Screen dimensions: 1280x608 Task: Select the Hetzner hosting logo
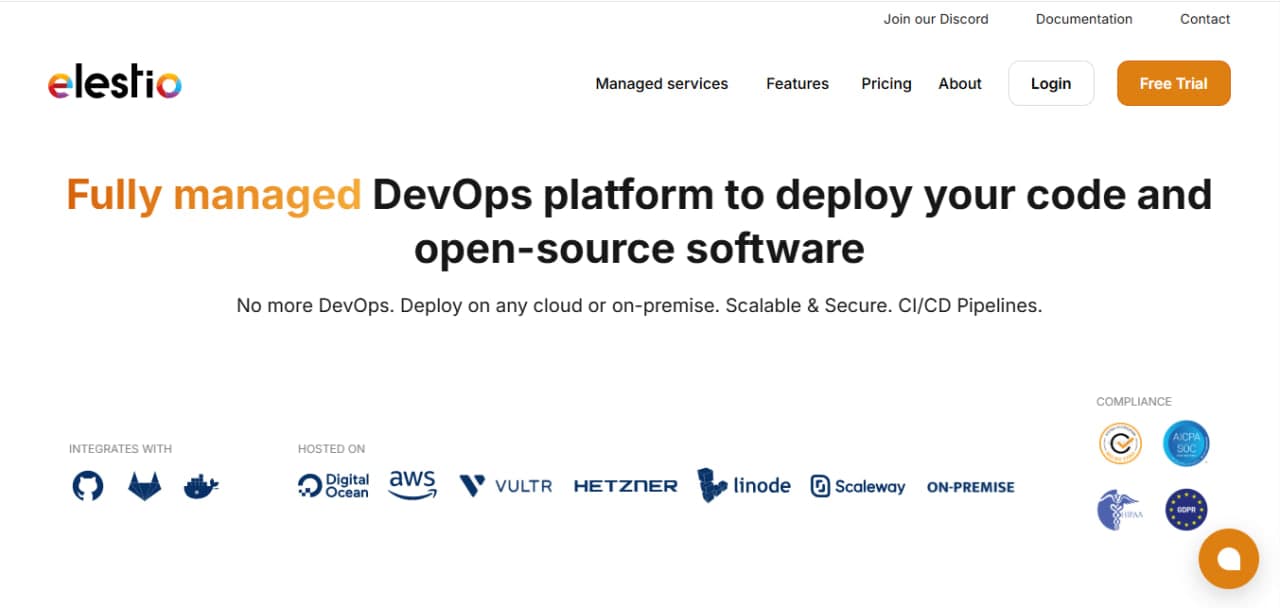tap(626, 486)
